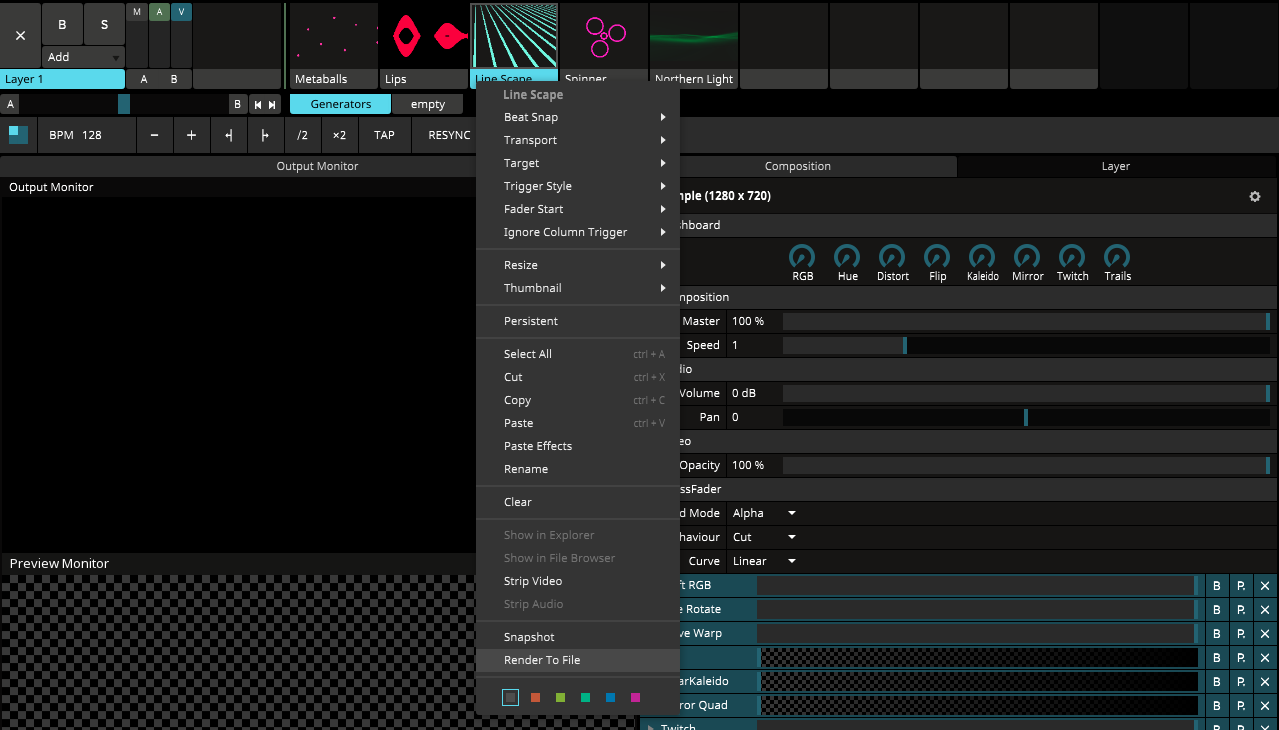Bypass the Rotate effect with its B
The height and width of the screenshot is (730, 1279).
[x=1217, y=609]
